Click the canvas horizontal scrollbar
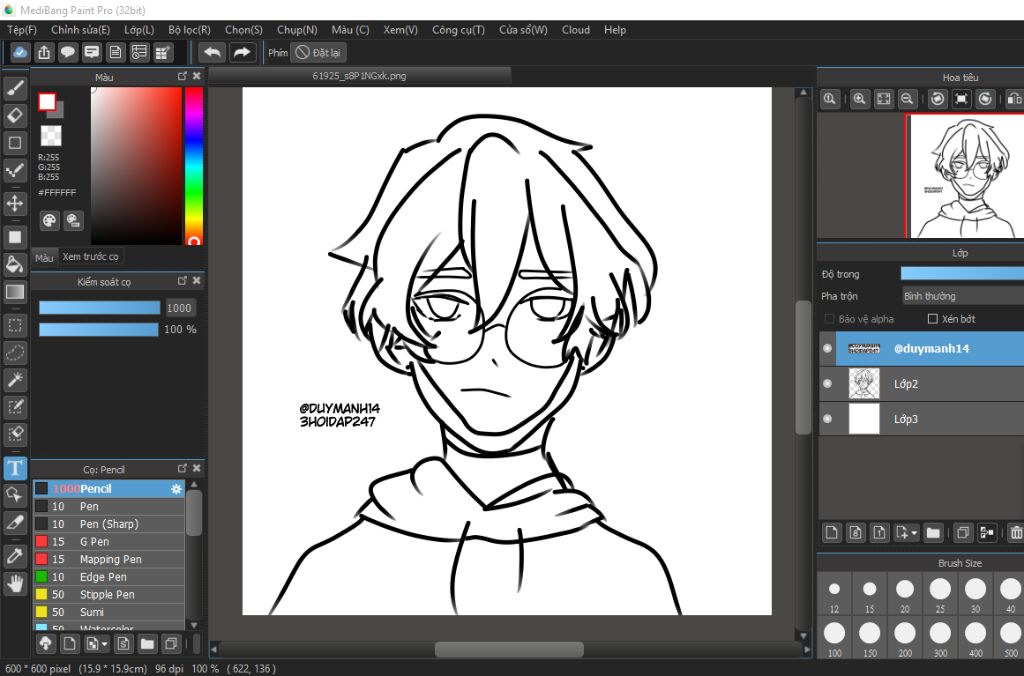1024x676 pixels. point(509,649)
